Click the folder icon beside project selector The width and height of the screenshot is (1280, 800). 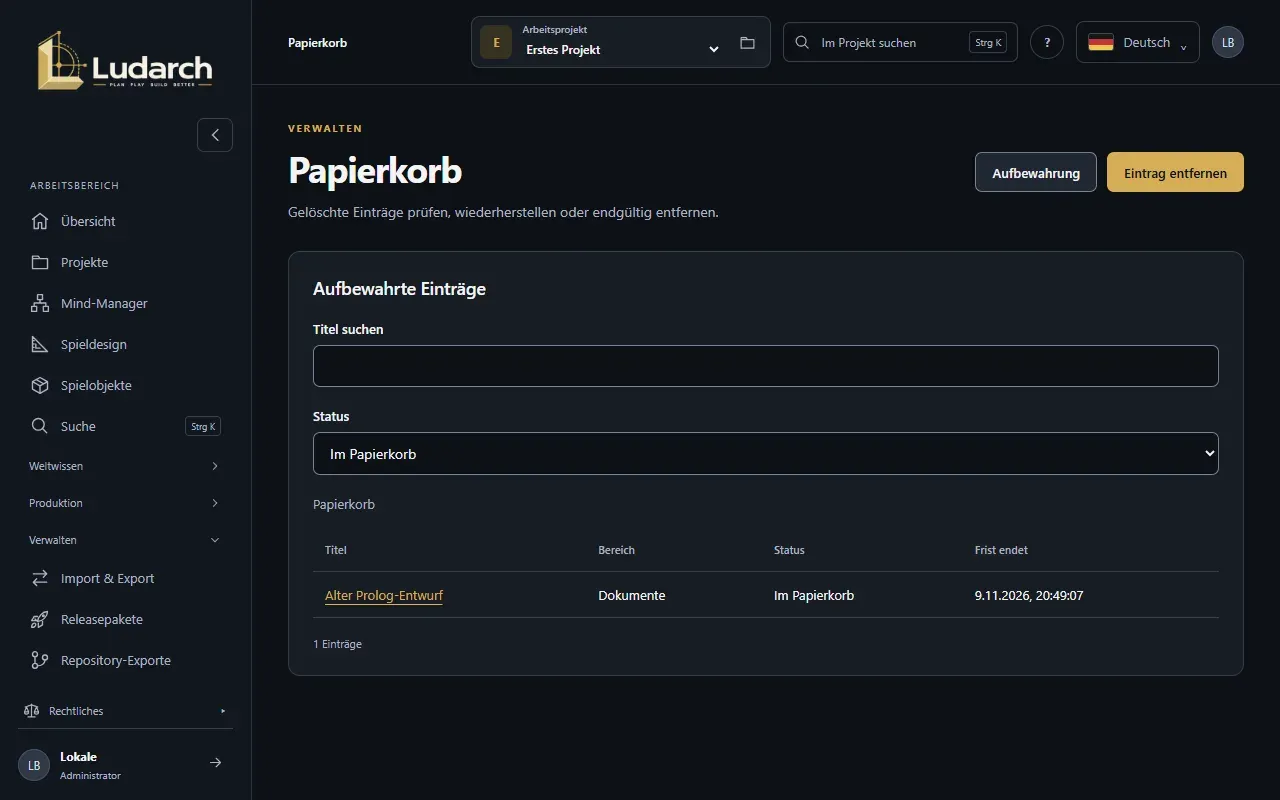tap(747, 43)
